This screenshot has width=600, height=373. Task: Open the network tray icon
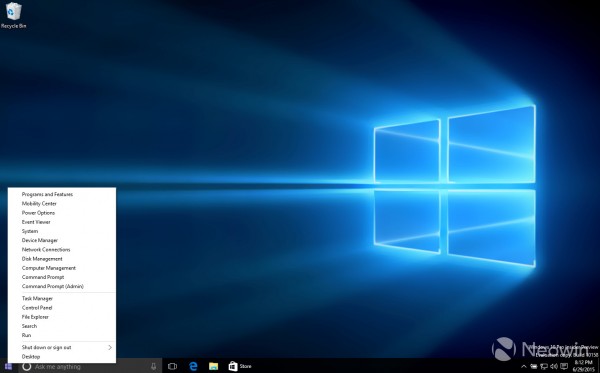(x=544, y=366)
